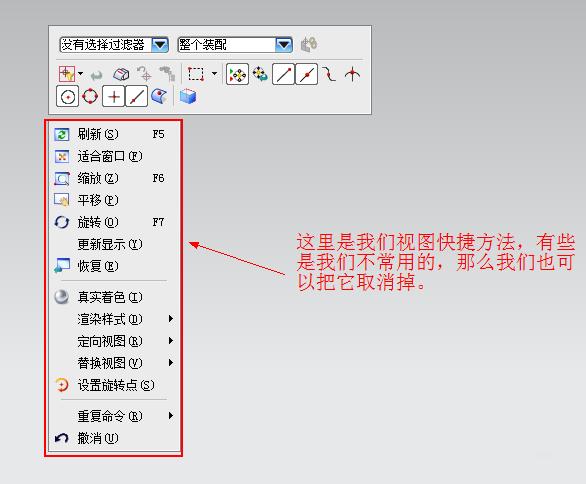Toggle the Point on Curve snap option

pyautogui.click(x=136, y=97)
